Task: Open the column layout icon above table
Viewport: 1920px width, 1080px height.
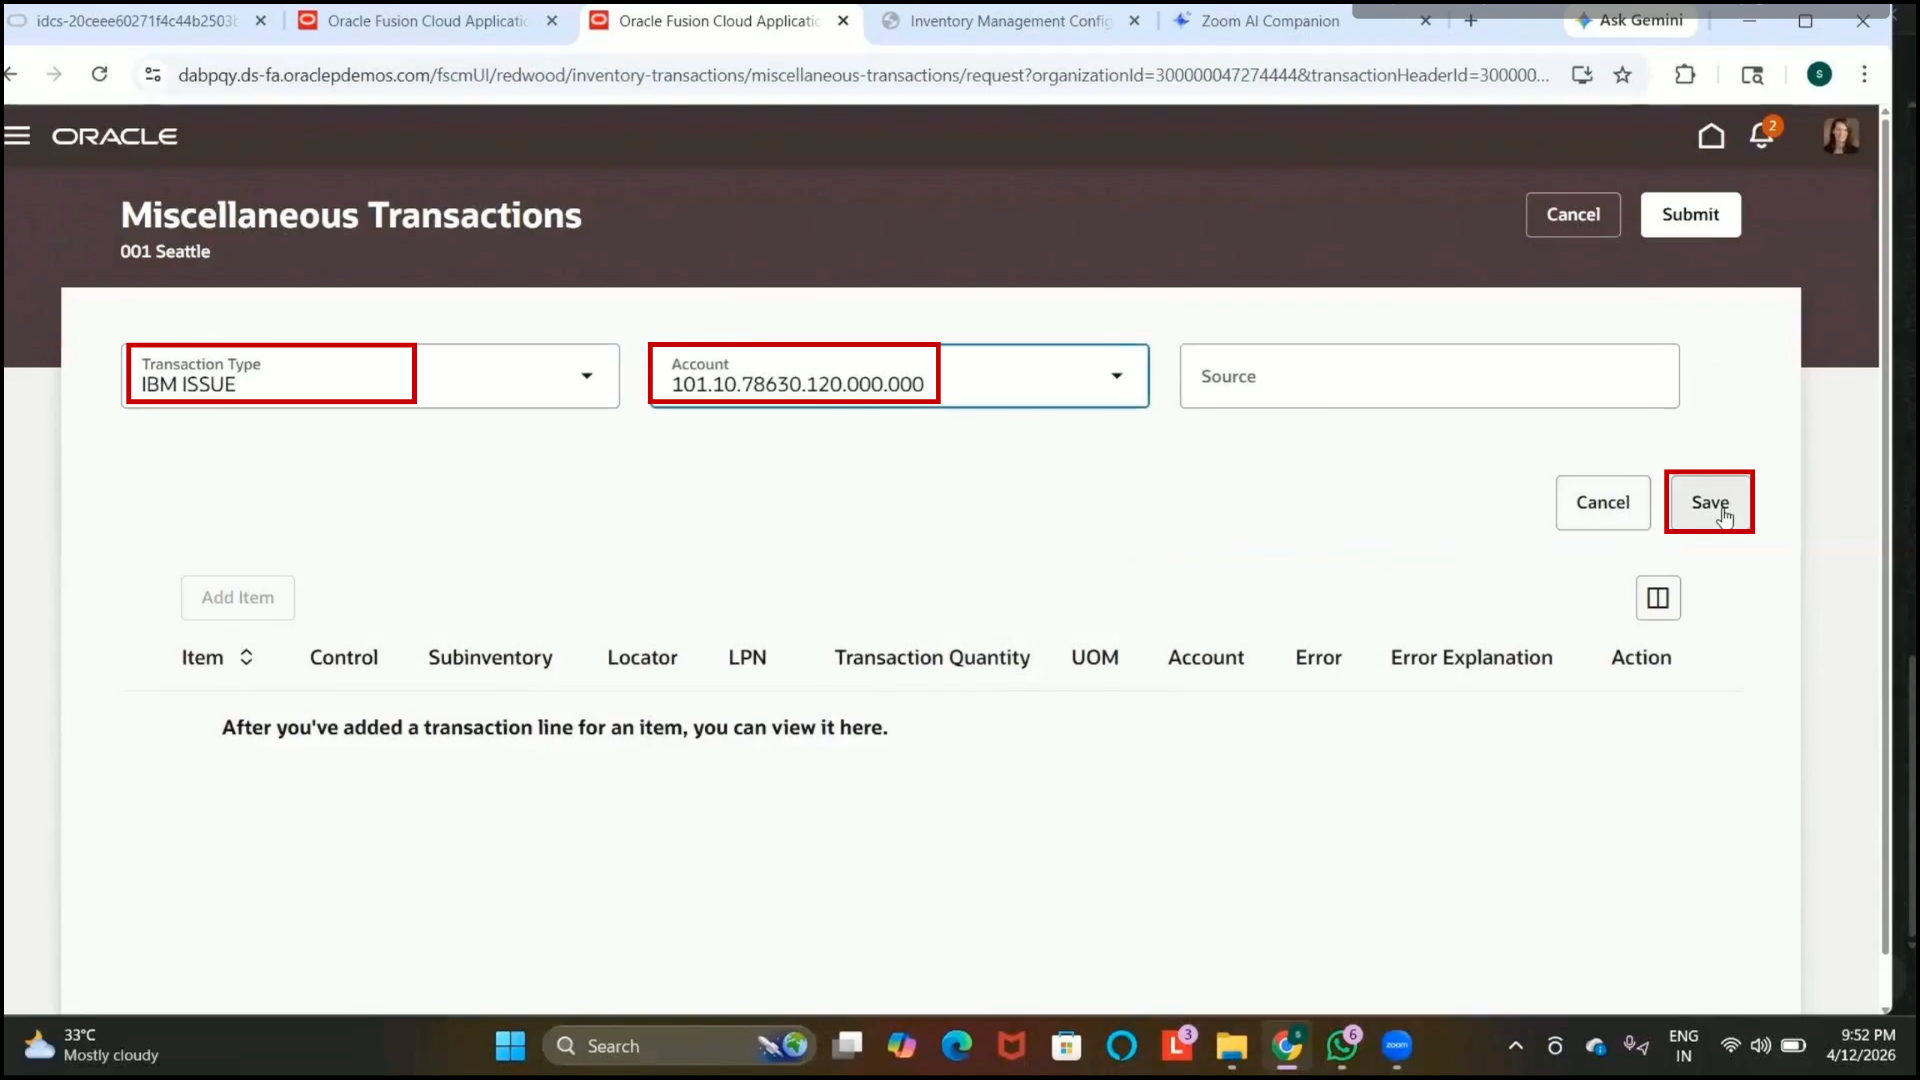Action: tap(1658, 598)
